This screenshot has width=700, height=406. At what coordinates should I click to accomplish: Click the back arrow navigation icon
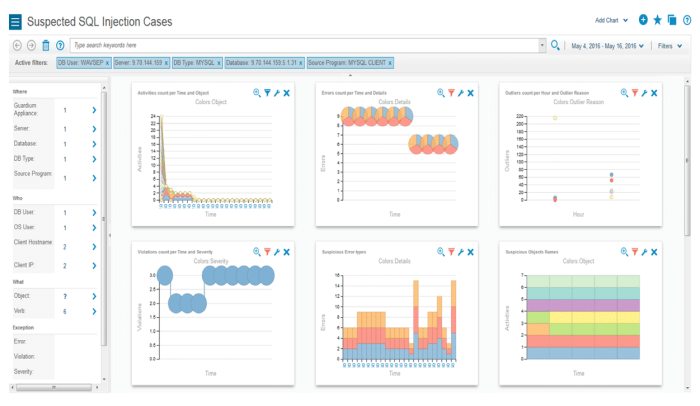[17, 46]
